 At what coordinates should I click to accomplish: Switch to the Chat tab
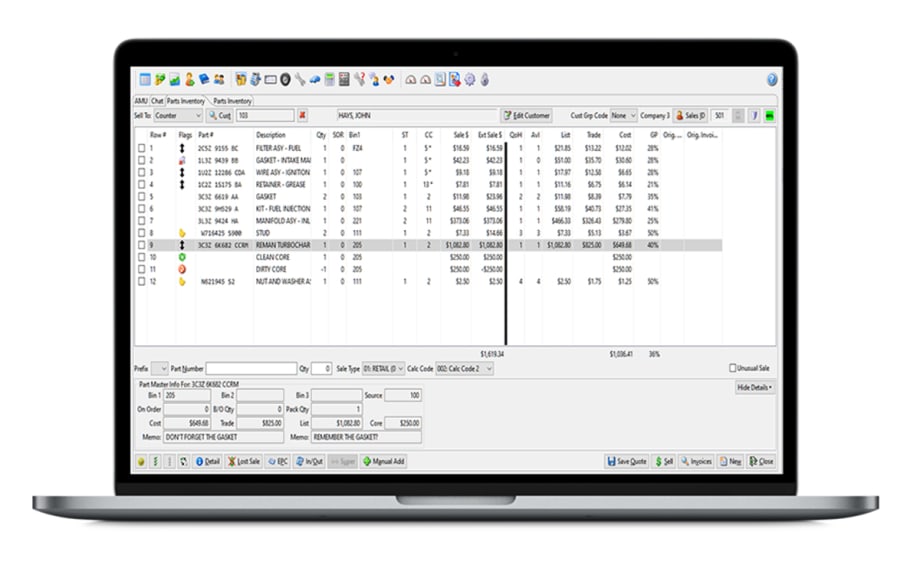click(x=157, y=101)
